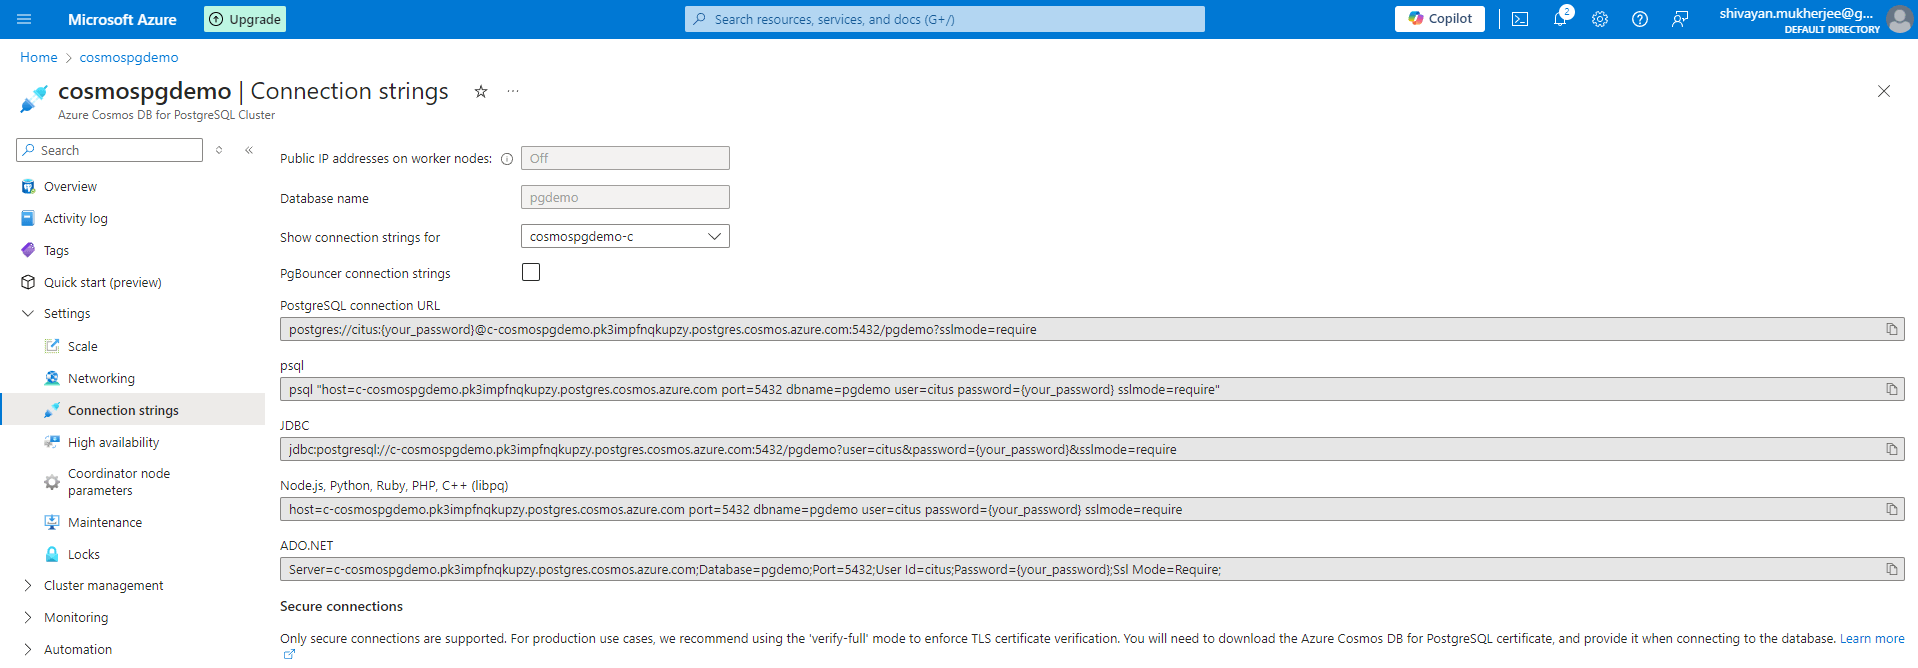
Task: Copy the ADO.NET connection string
Action: (x=1891, y=569)
